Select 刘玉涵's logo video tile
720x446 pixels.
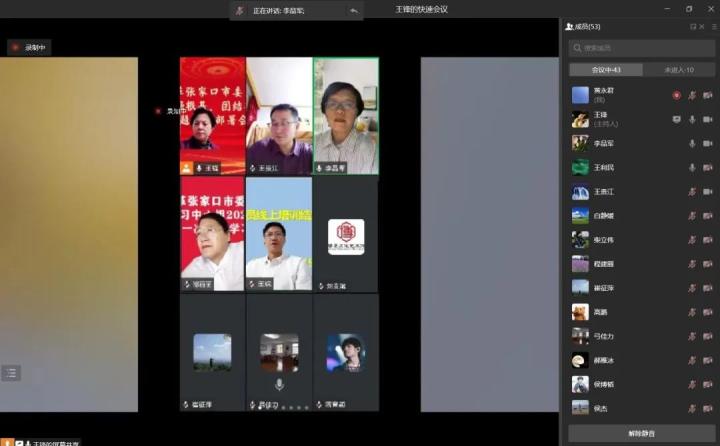(x=346, y=234)
